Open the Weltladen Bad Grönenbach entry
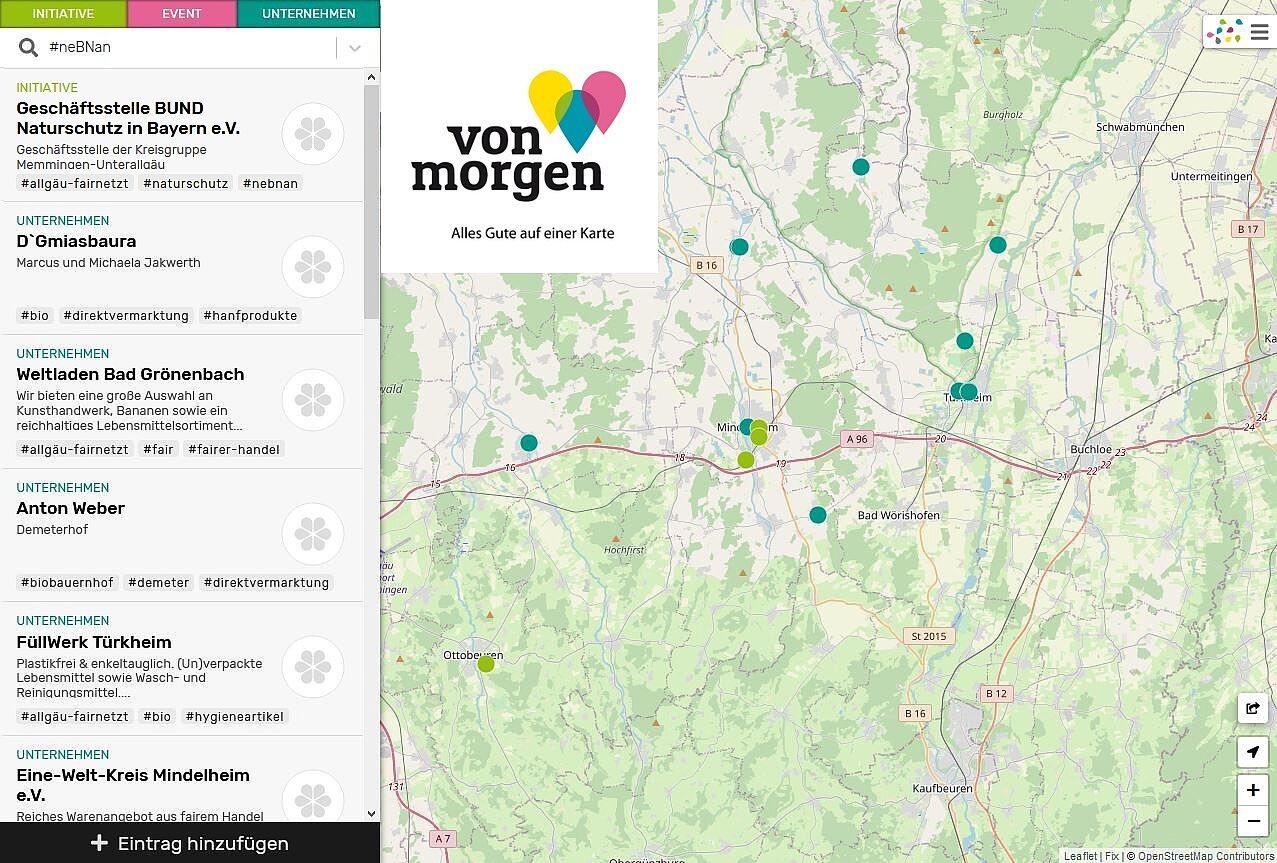 pyautogui.click(x=130, y=375)
